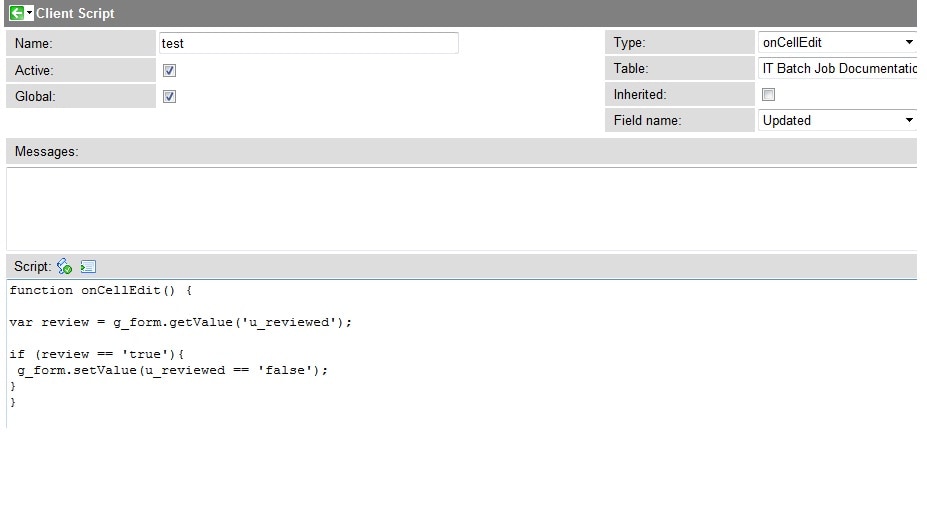This screenshot has width=927, height=519.
Task: Click the "if (review == 'true'){" line
Action: click(x=96, y=354)
